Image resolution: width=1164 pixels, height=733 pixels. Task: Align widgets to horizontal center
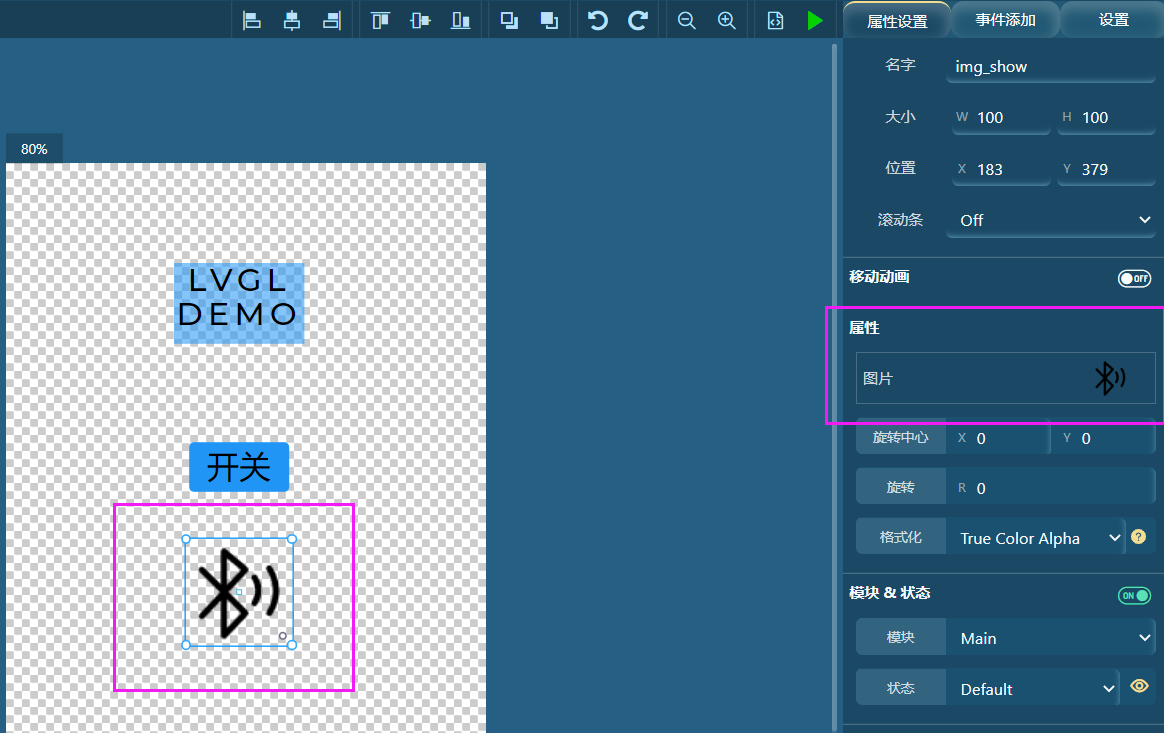tap(292, 20)
